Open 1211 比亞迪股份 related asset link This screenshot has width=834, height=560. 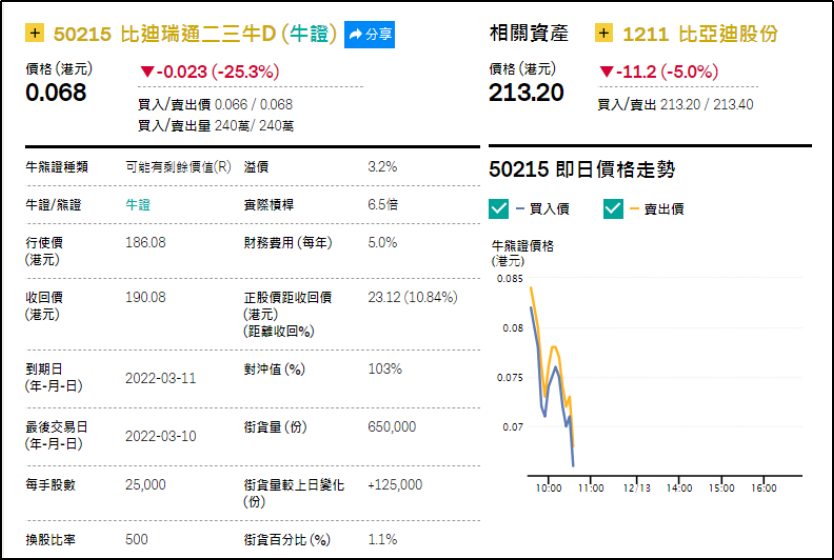[x=700, y=34]
